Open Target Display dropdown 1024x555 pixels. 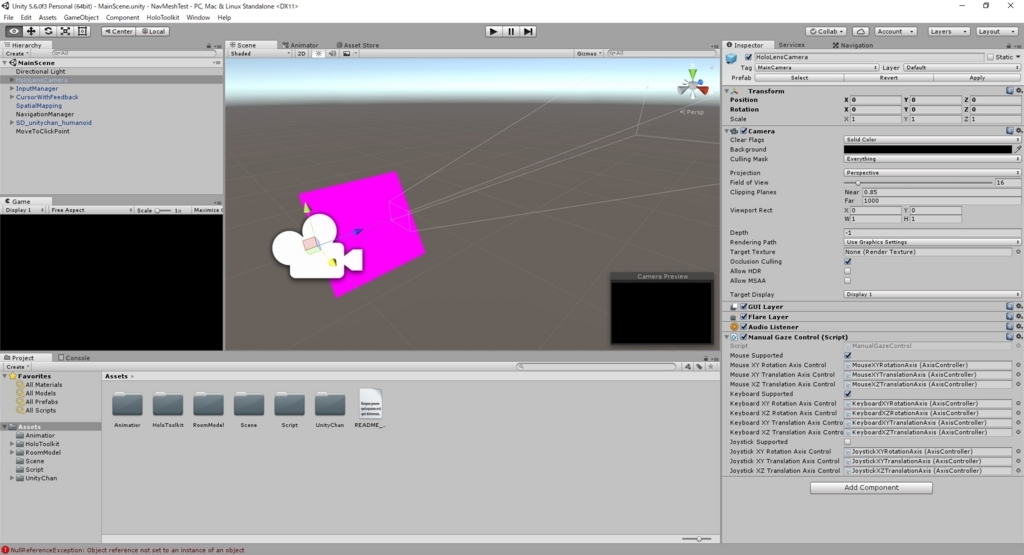931,294
